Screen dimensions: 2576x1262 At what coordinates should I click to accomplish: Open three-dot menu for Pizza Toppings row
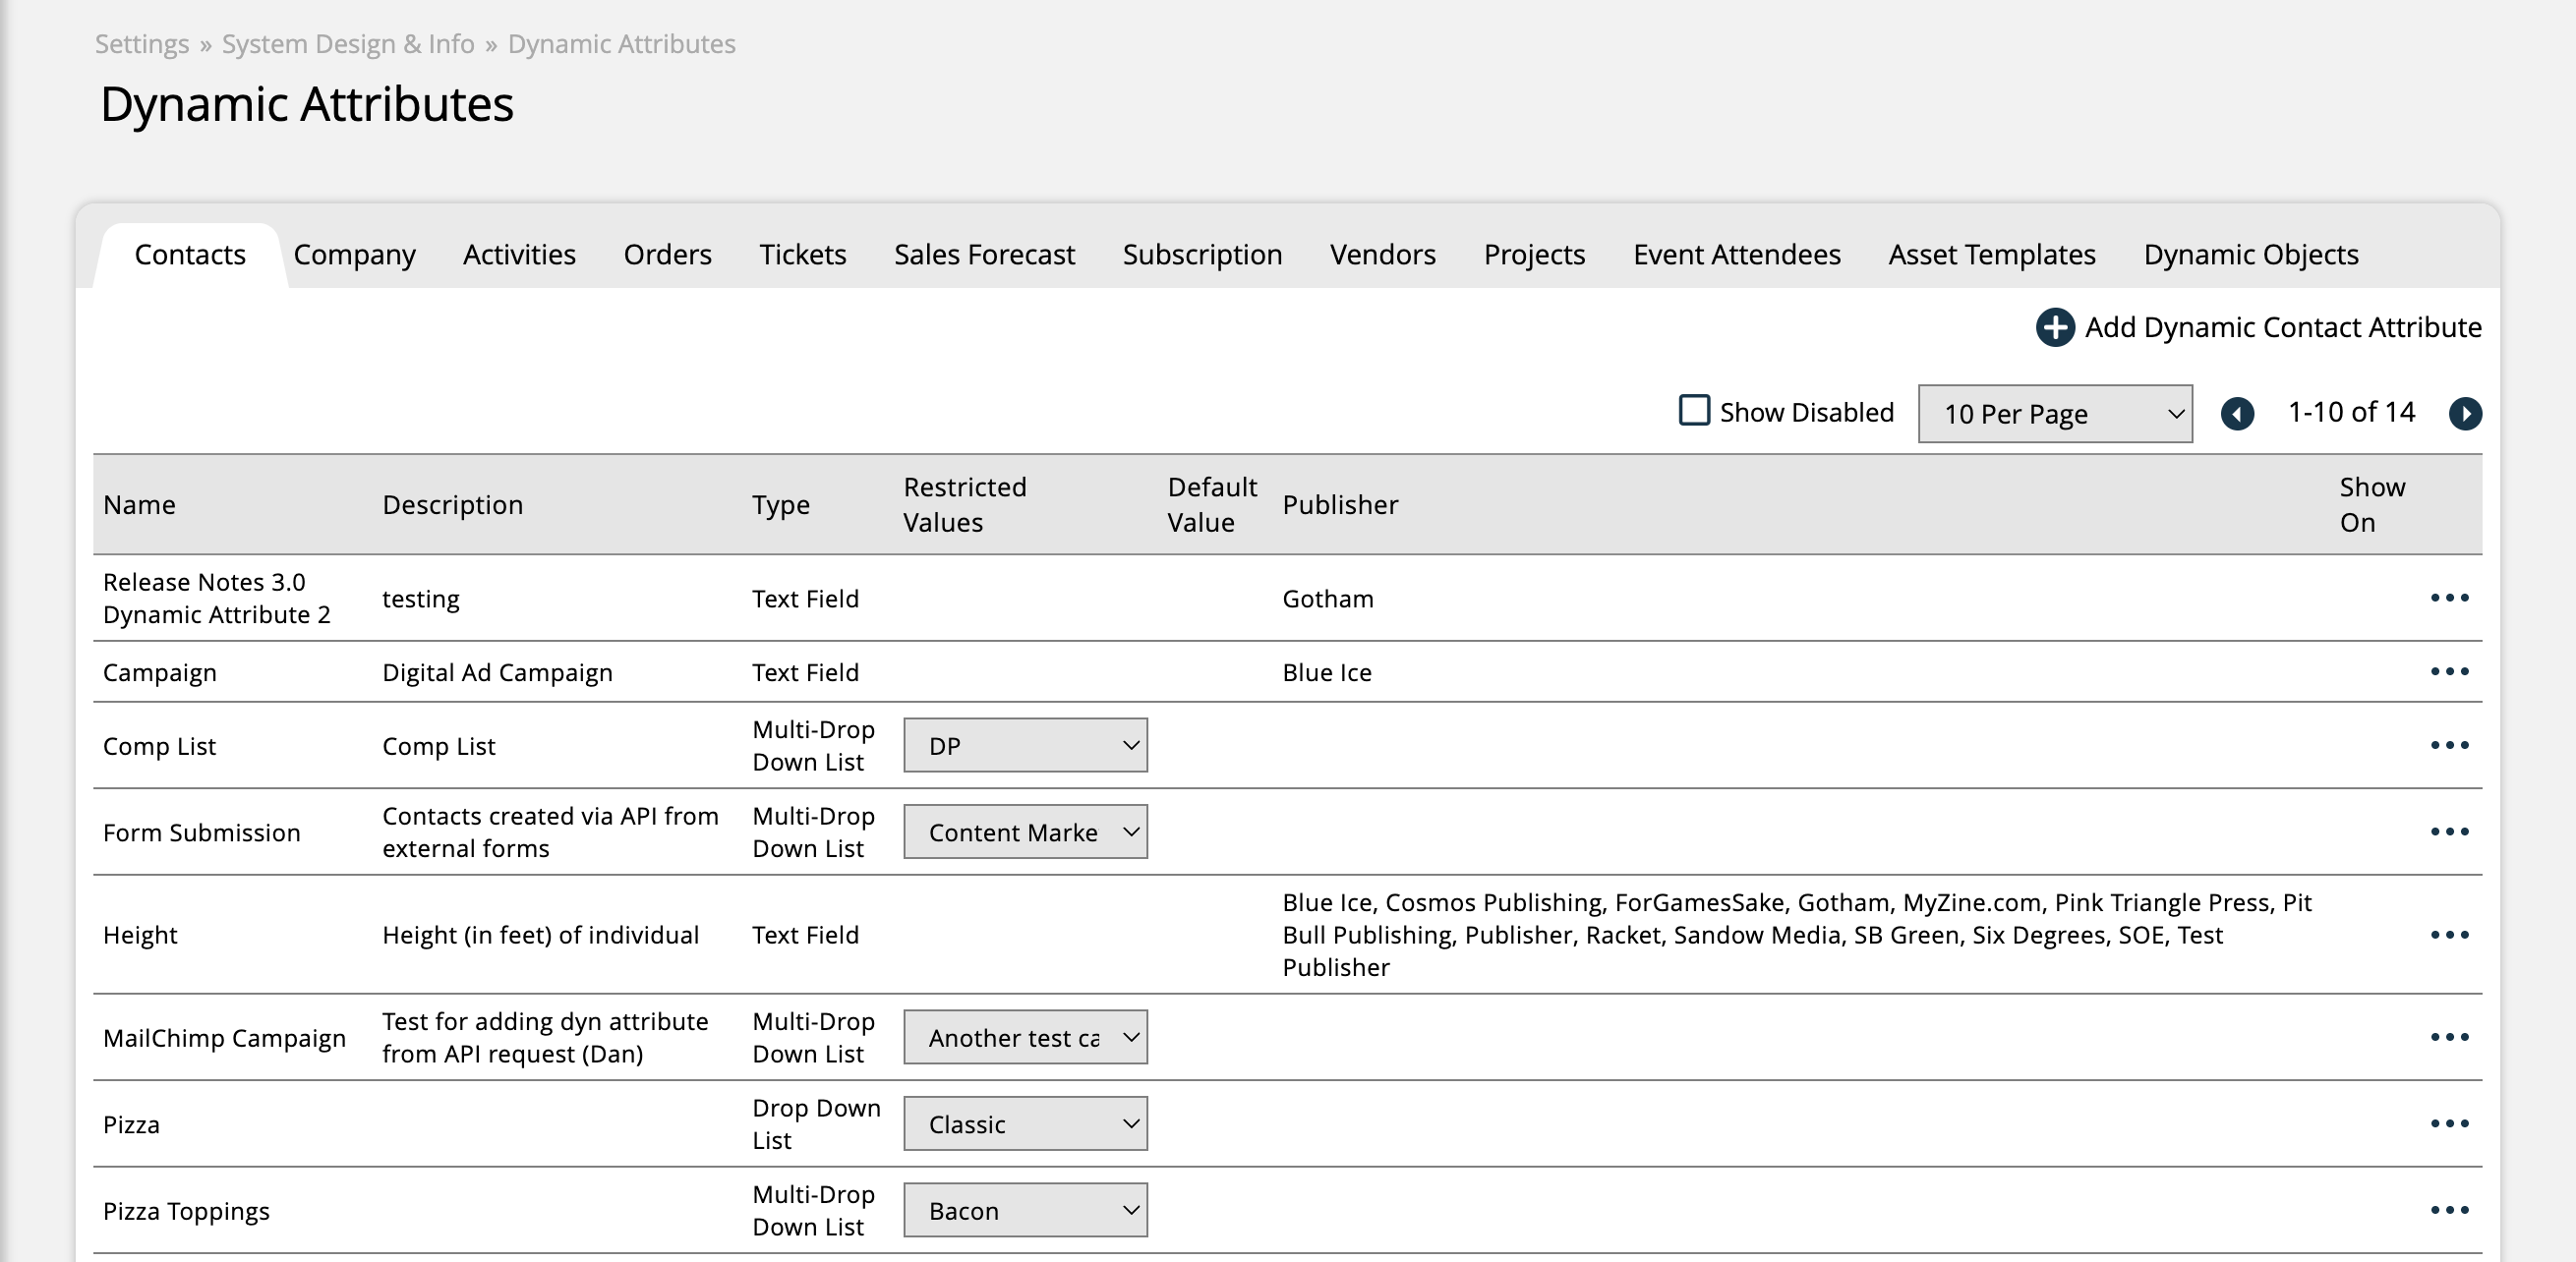point(2449,1210)
